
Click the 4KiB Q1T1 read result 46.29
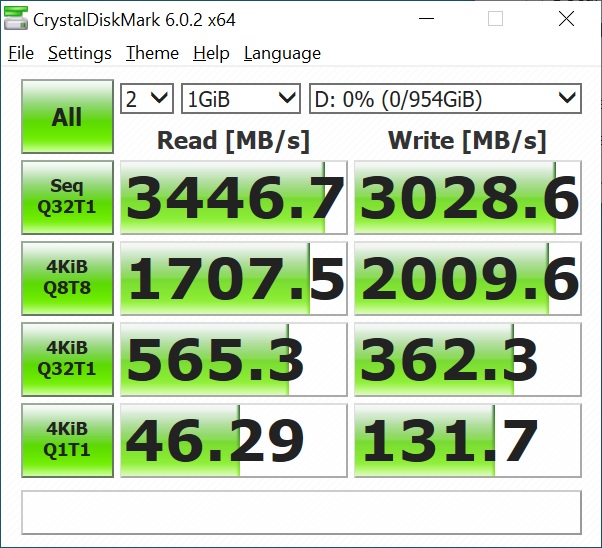point(234,440)
